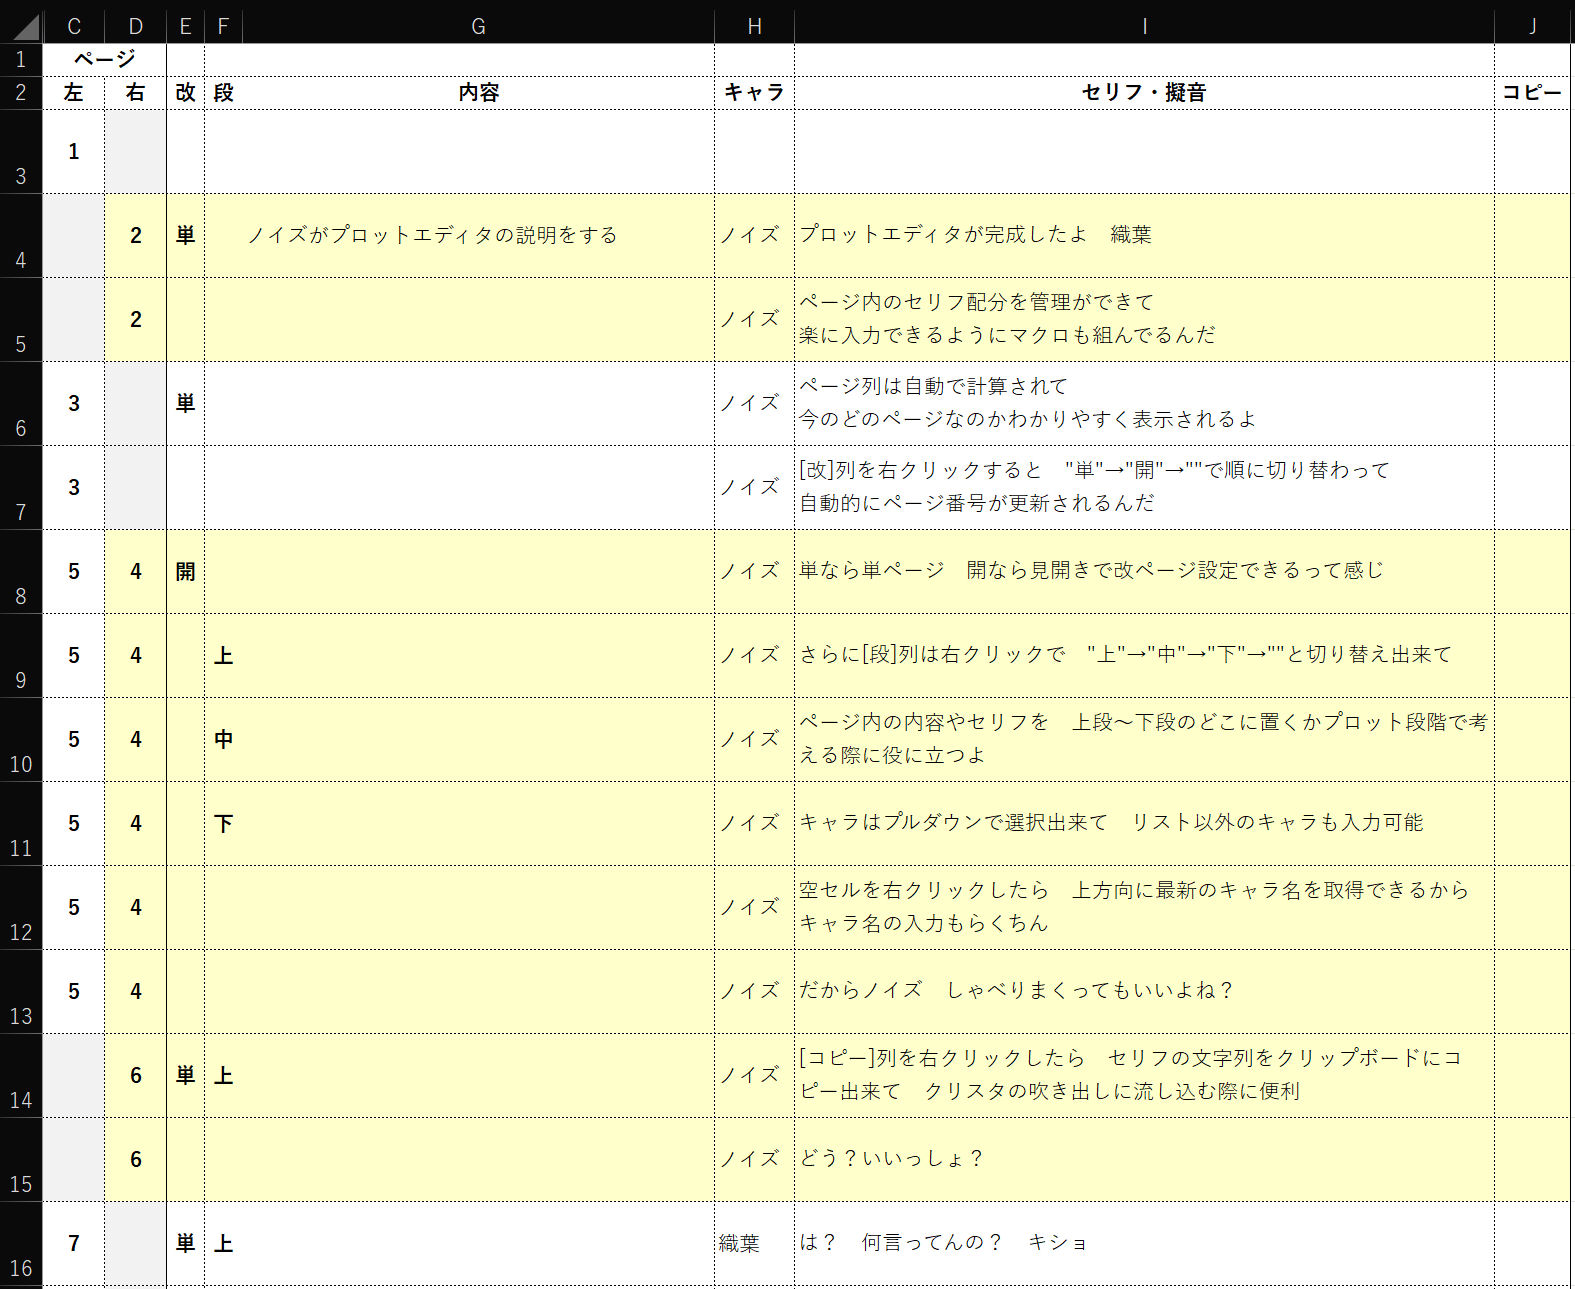Viewport: 1575px width, 1289px height.
Task: Click the コピー header cell
Action: [x=1531, y=93]
